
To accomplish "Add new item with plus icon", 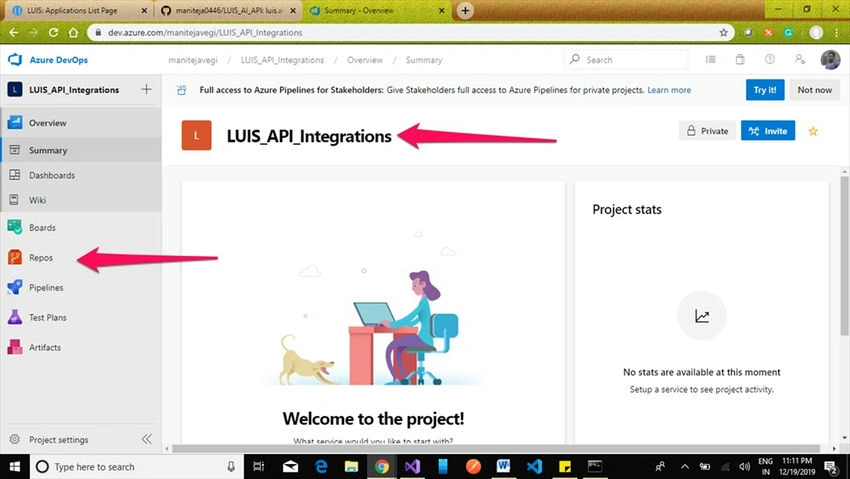I will 146,89.
